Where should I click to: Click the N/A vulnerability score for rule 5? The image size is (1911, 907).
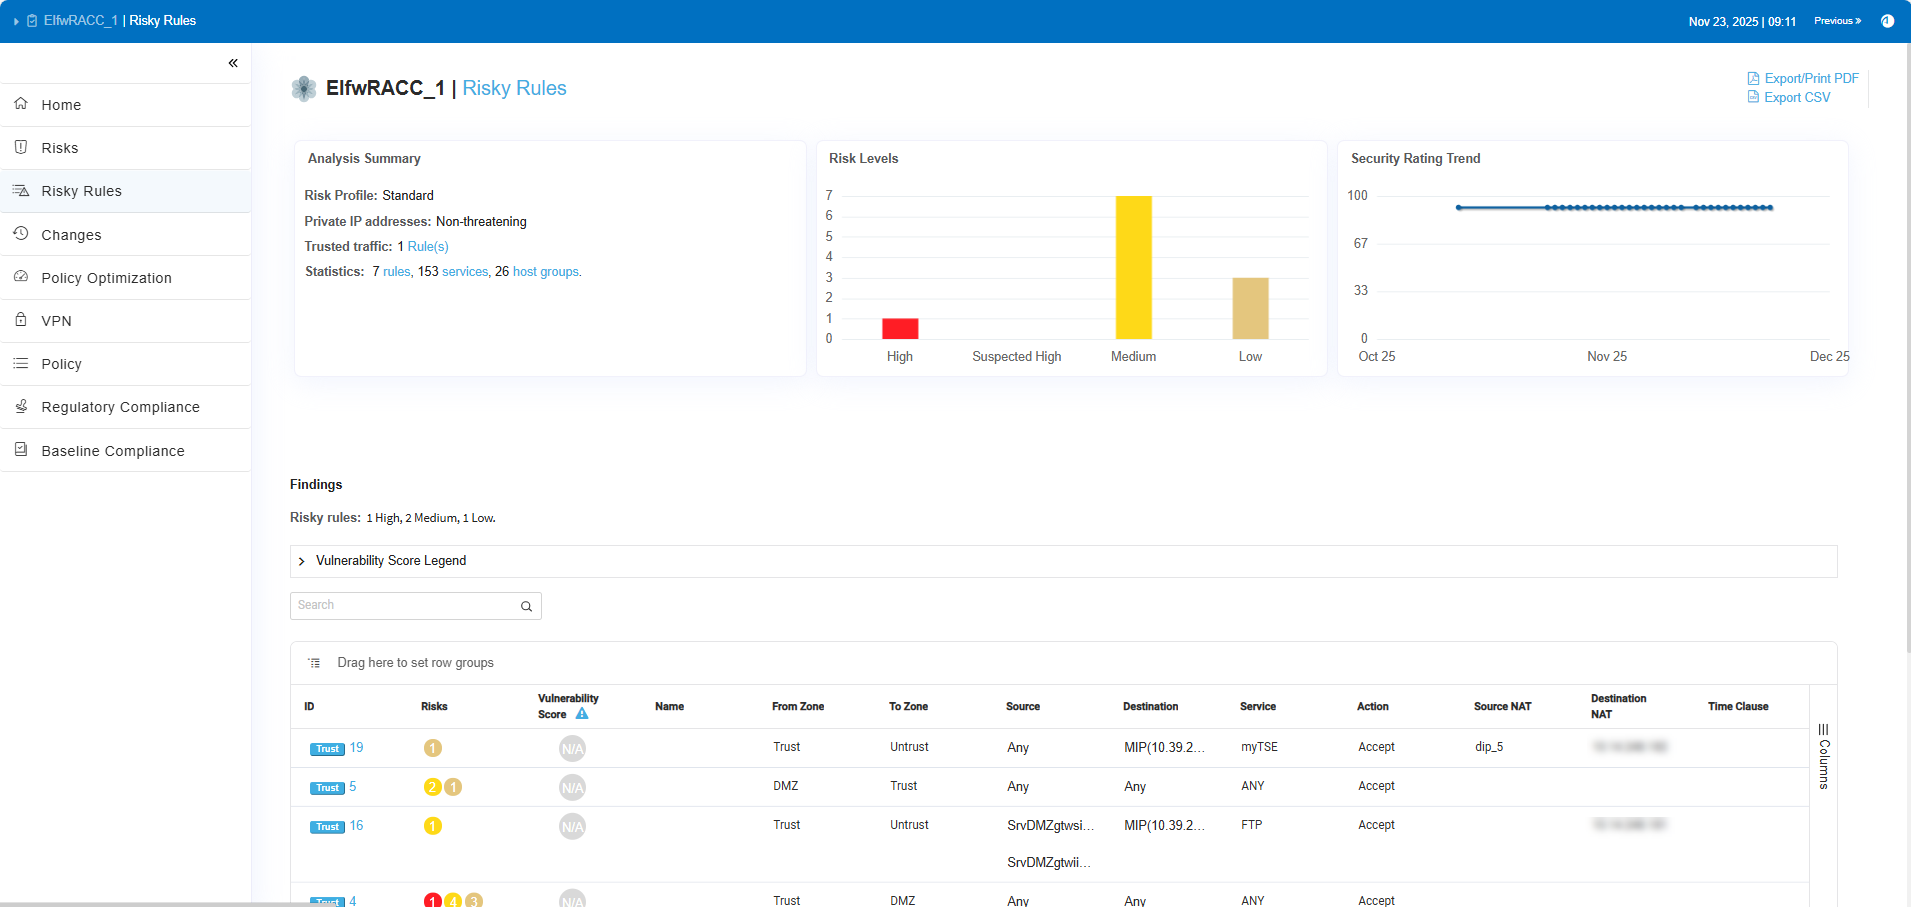click(x=572, y=788)
